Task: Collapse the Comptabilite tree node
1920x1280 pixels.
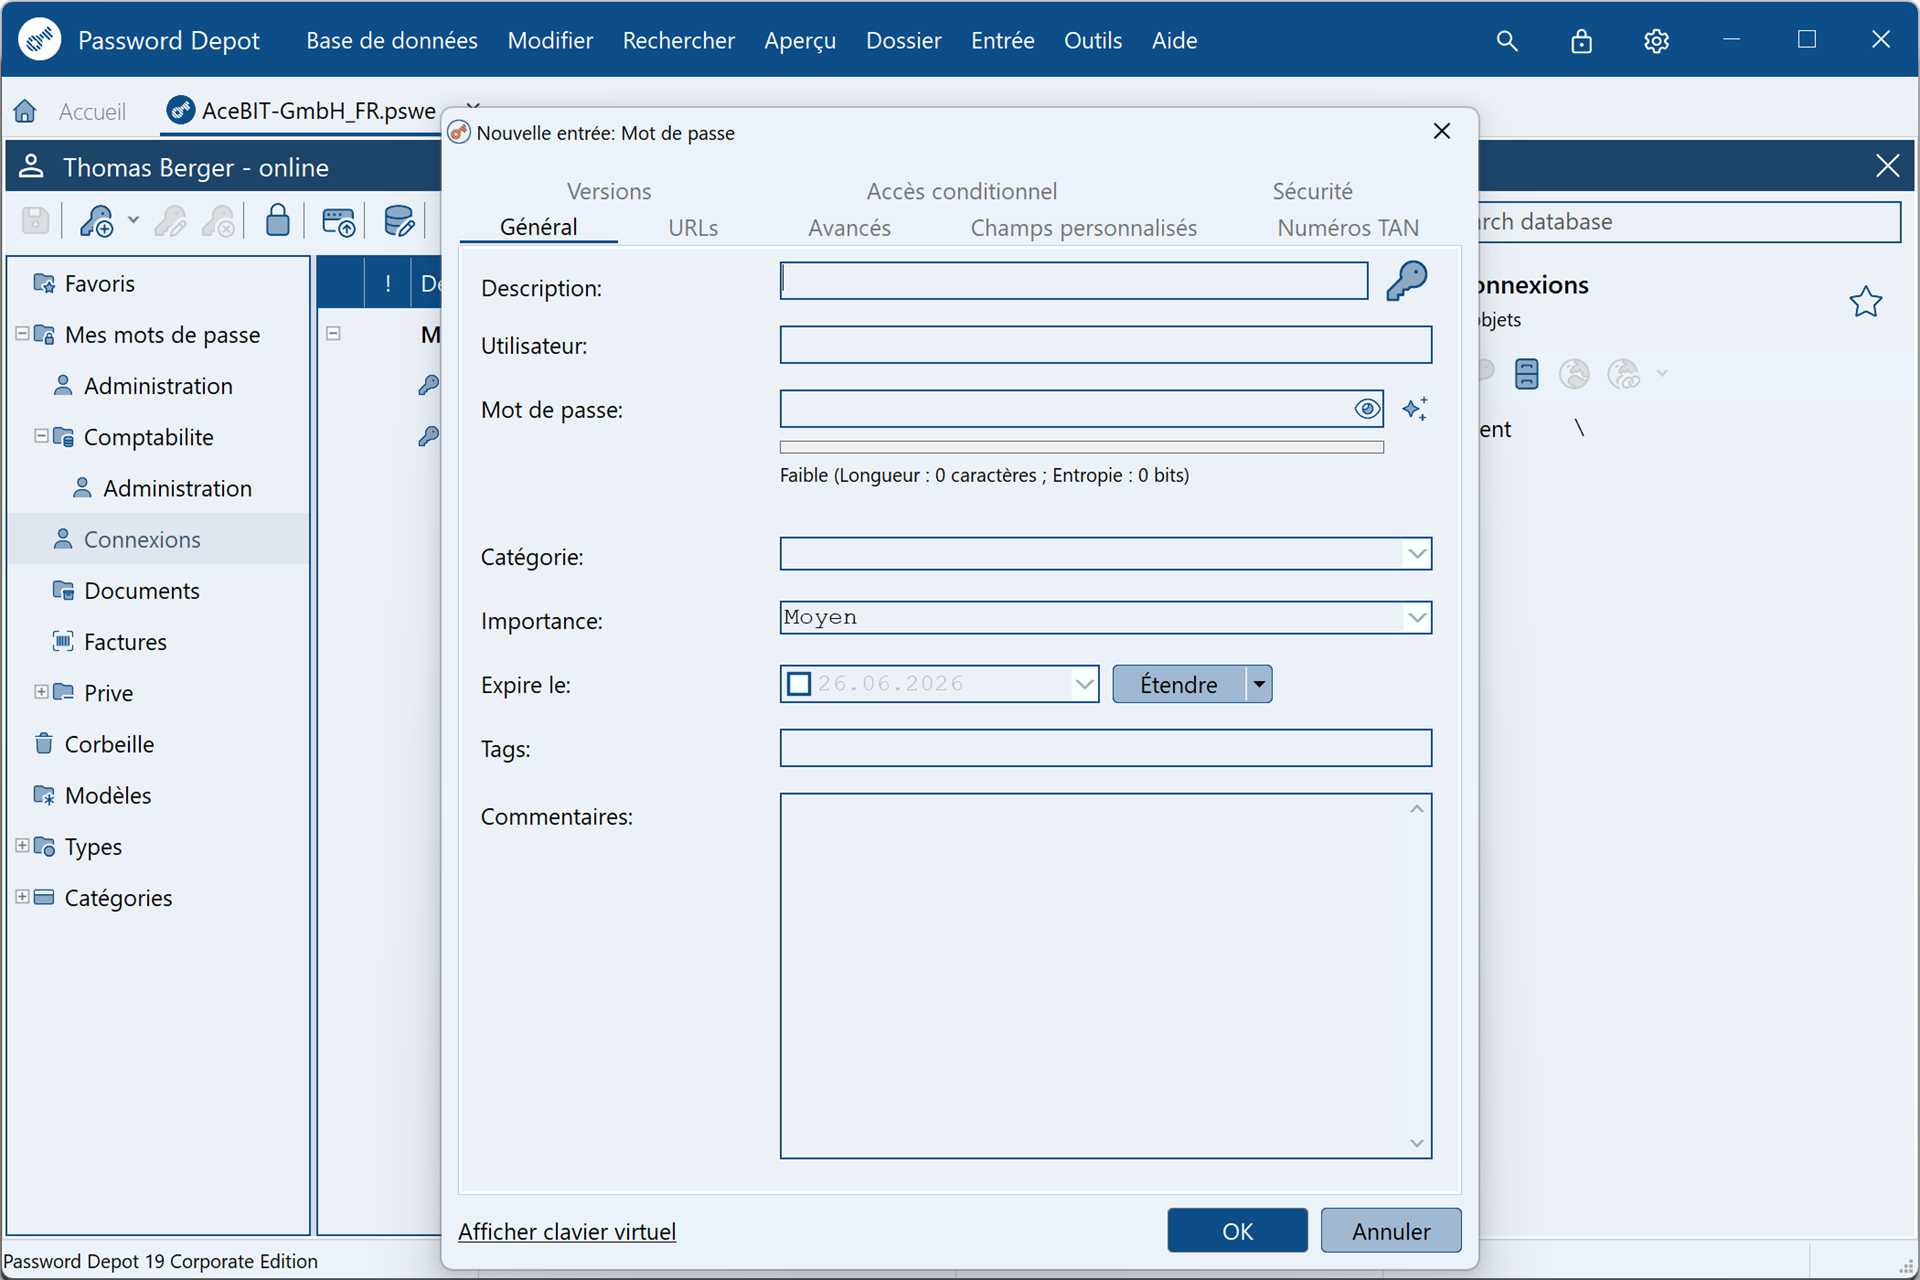Action: (x=41, y=436)
